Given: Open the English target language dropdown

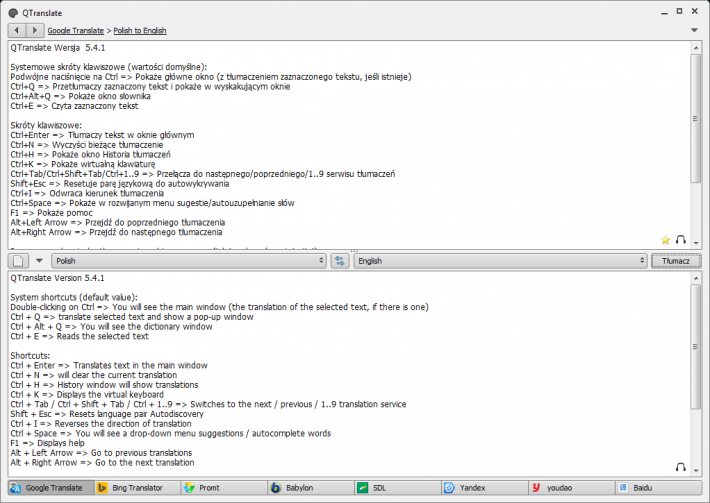Looking at the screenshot, I should coord(500,261).
